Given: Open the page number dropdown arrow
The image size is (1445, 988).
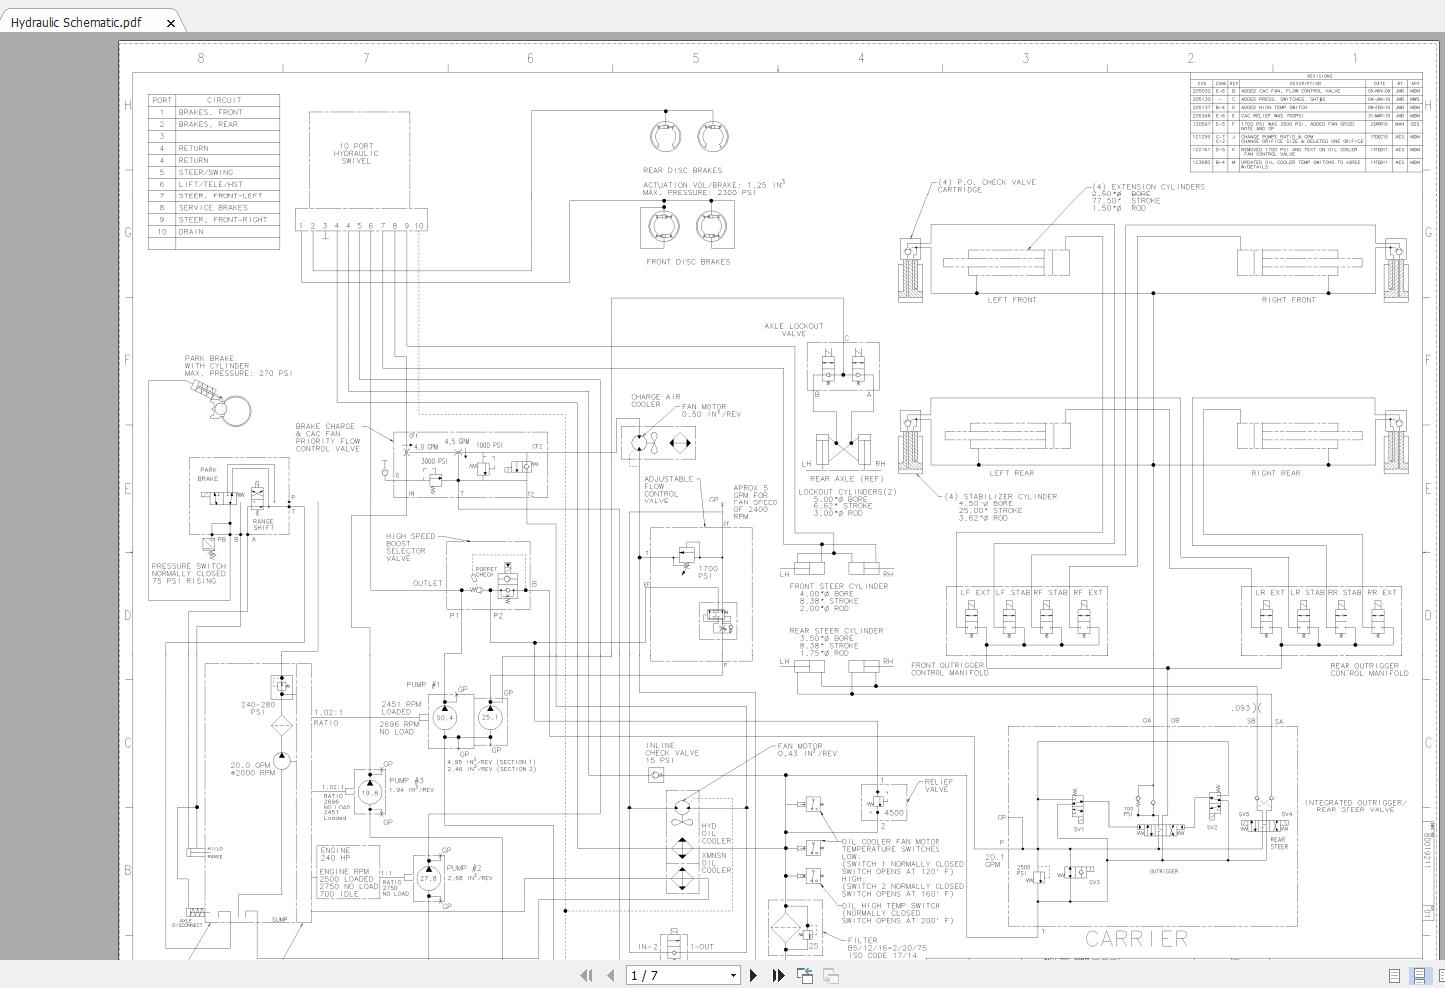Looking at the screenshot, I should tap(733, 975).
